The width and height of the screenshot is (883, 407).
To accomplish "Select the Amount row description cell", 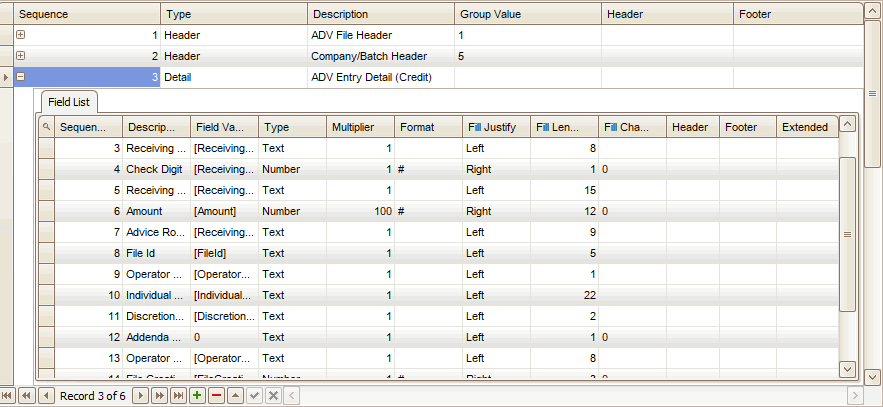I will click(x=155, y=211).
